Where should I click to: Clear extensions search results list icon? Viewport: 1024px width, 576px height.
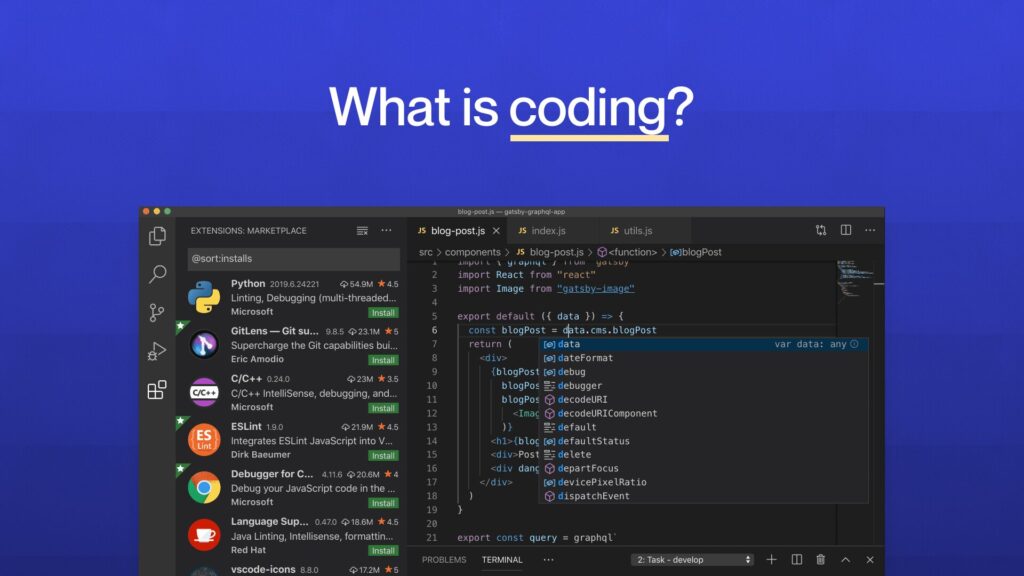tap(362, 231)
